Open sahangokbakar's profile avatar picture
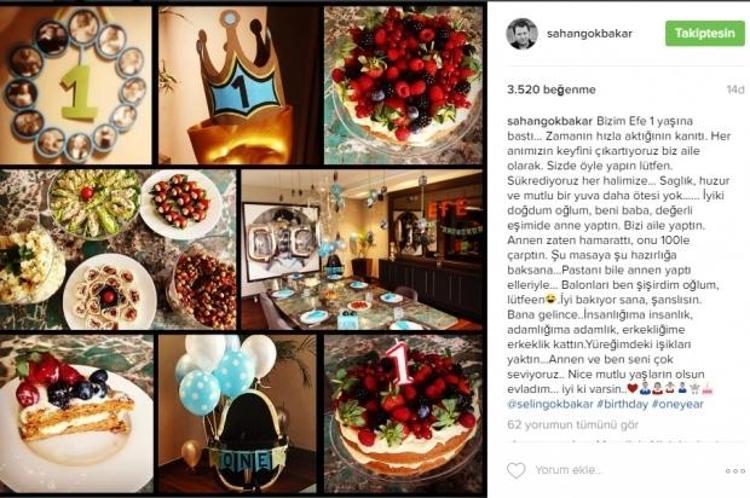Viewport: 750px width, 498px height. (521, 33)
